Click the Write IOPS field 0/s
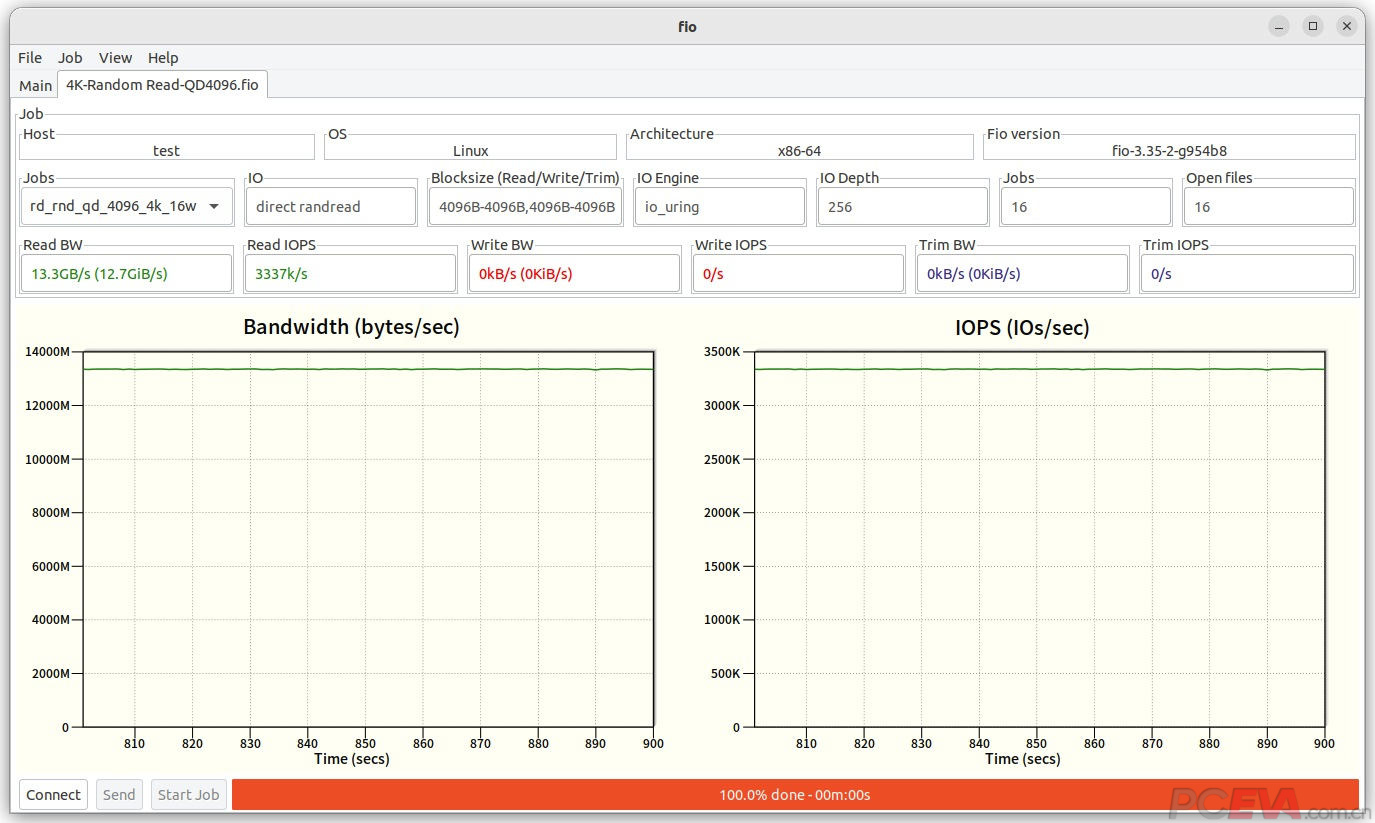Viewport: 1375px width, 823px height. pos(798,273)
